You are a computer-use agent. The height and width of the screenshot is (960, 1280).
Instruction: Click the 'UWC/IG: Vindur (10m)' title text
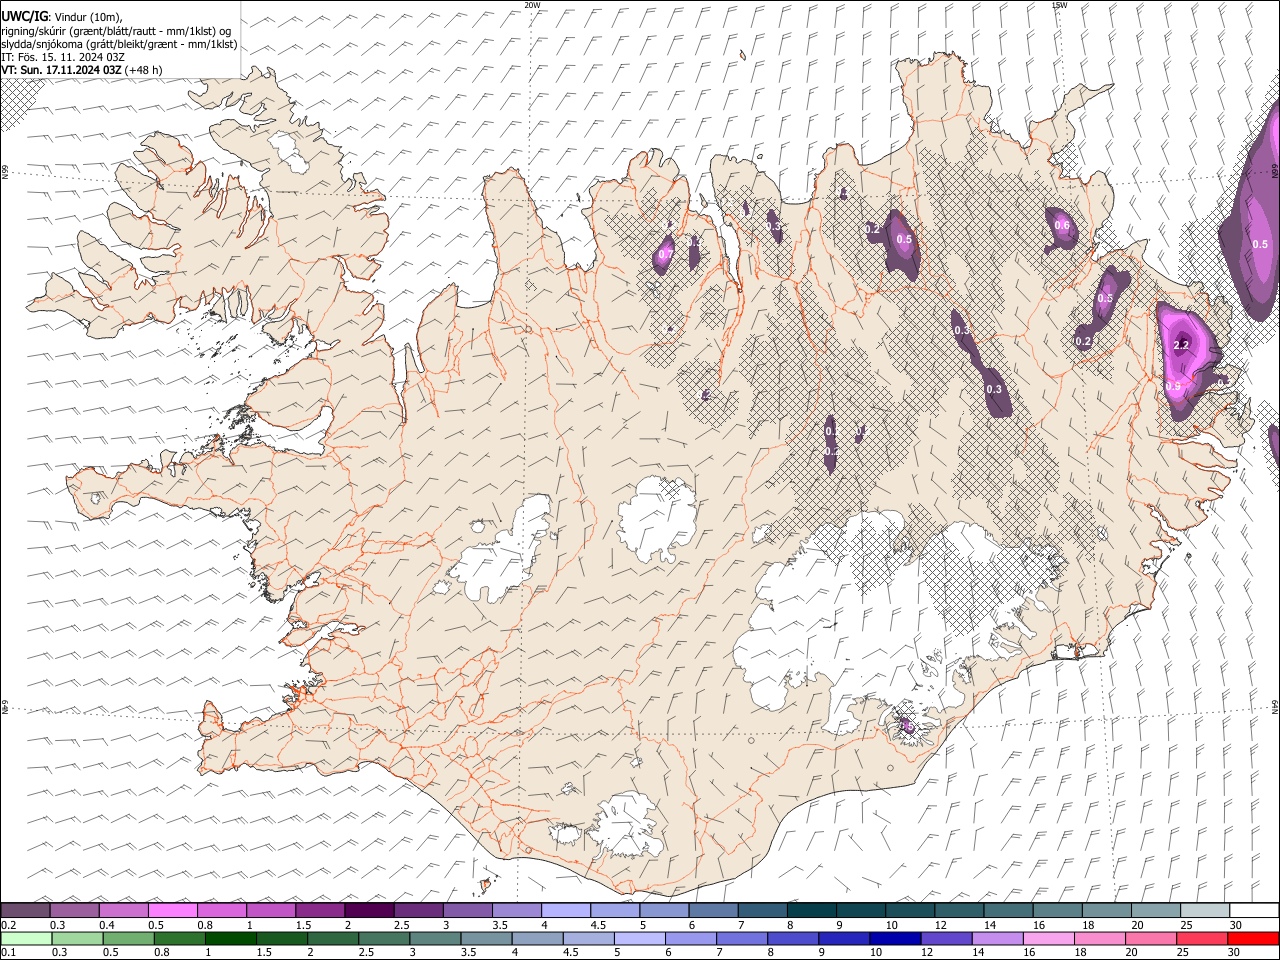pyautogui.click(x=62, y=17)
